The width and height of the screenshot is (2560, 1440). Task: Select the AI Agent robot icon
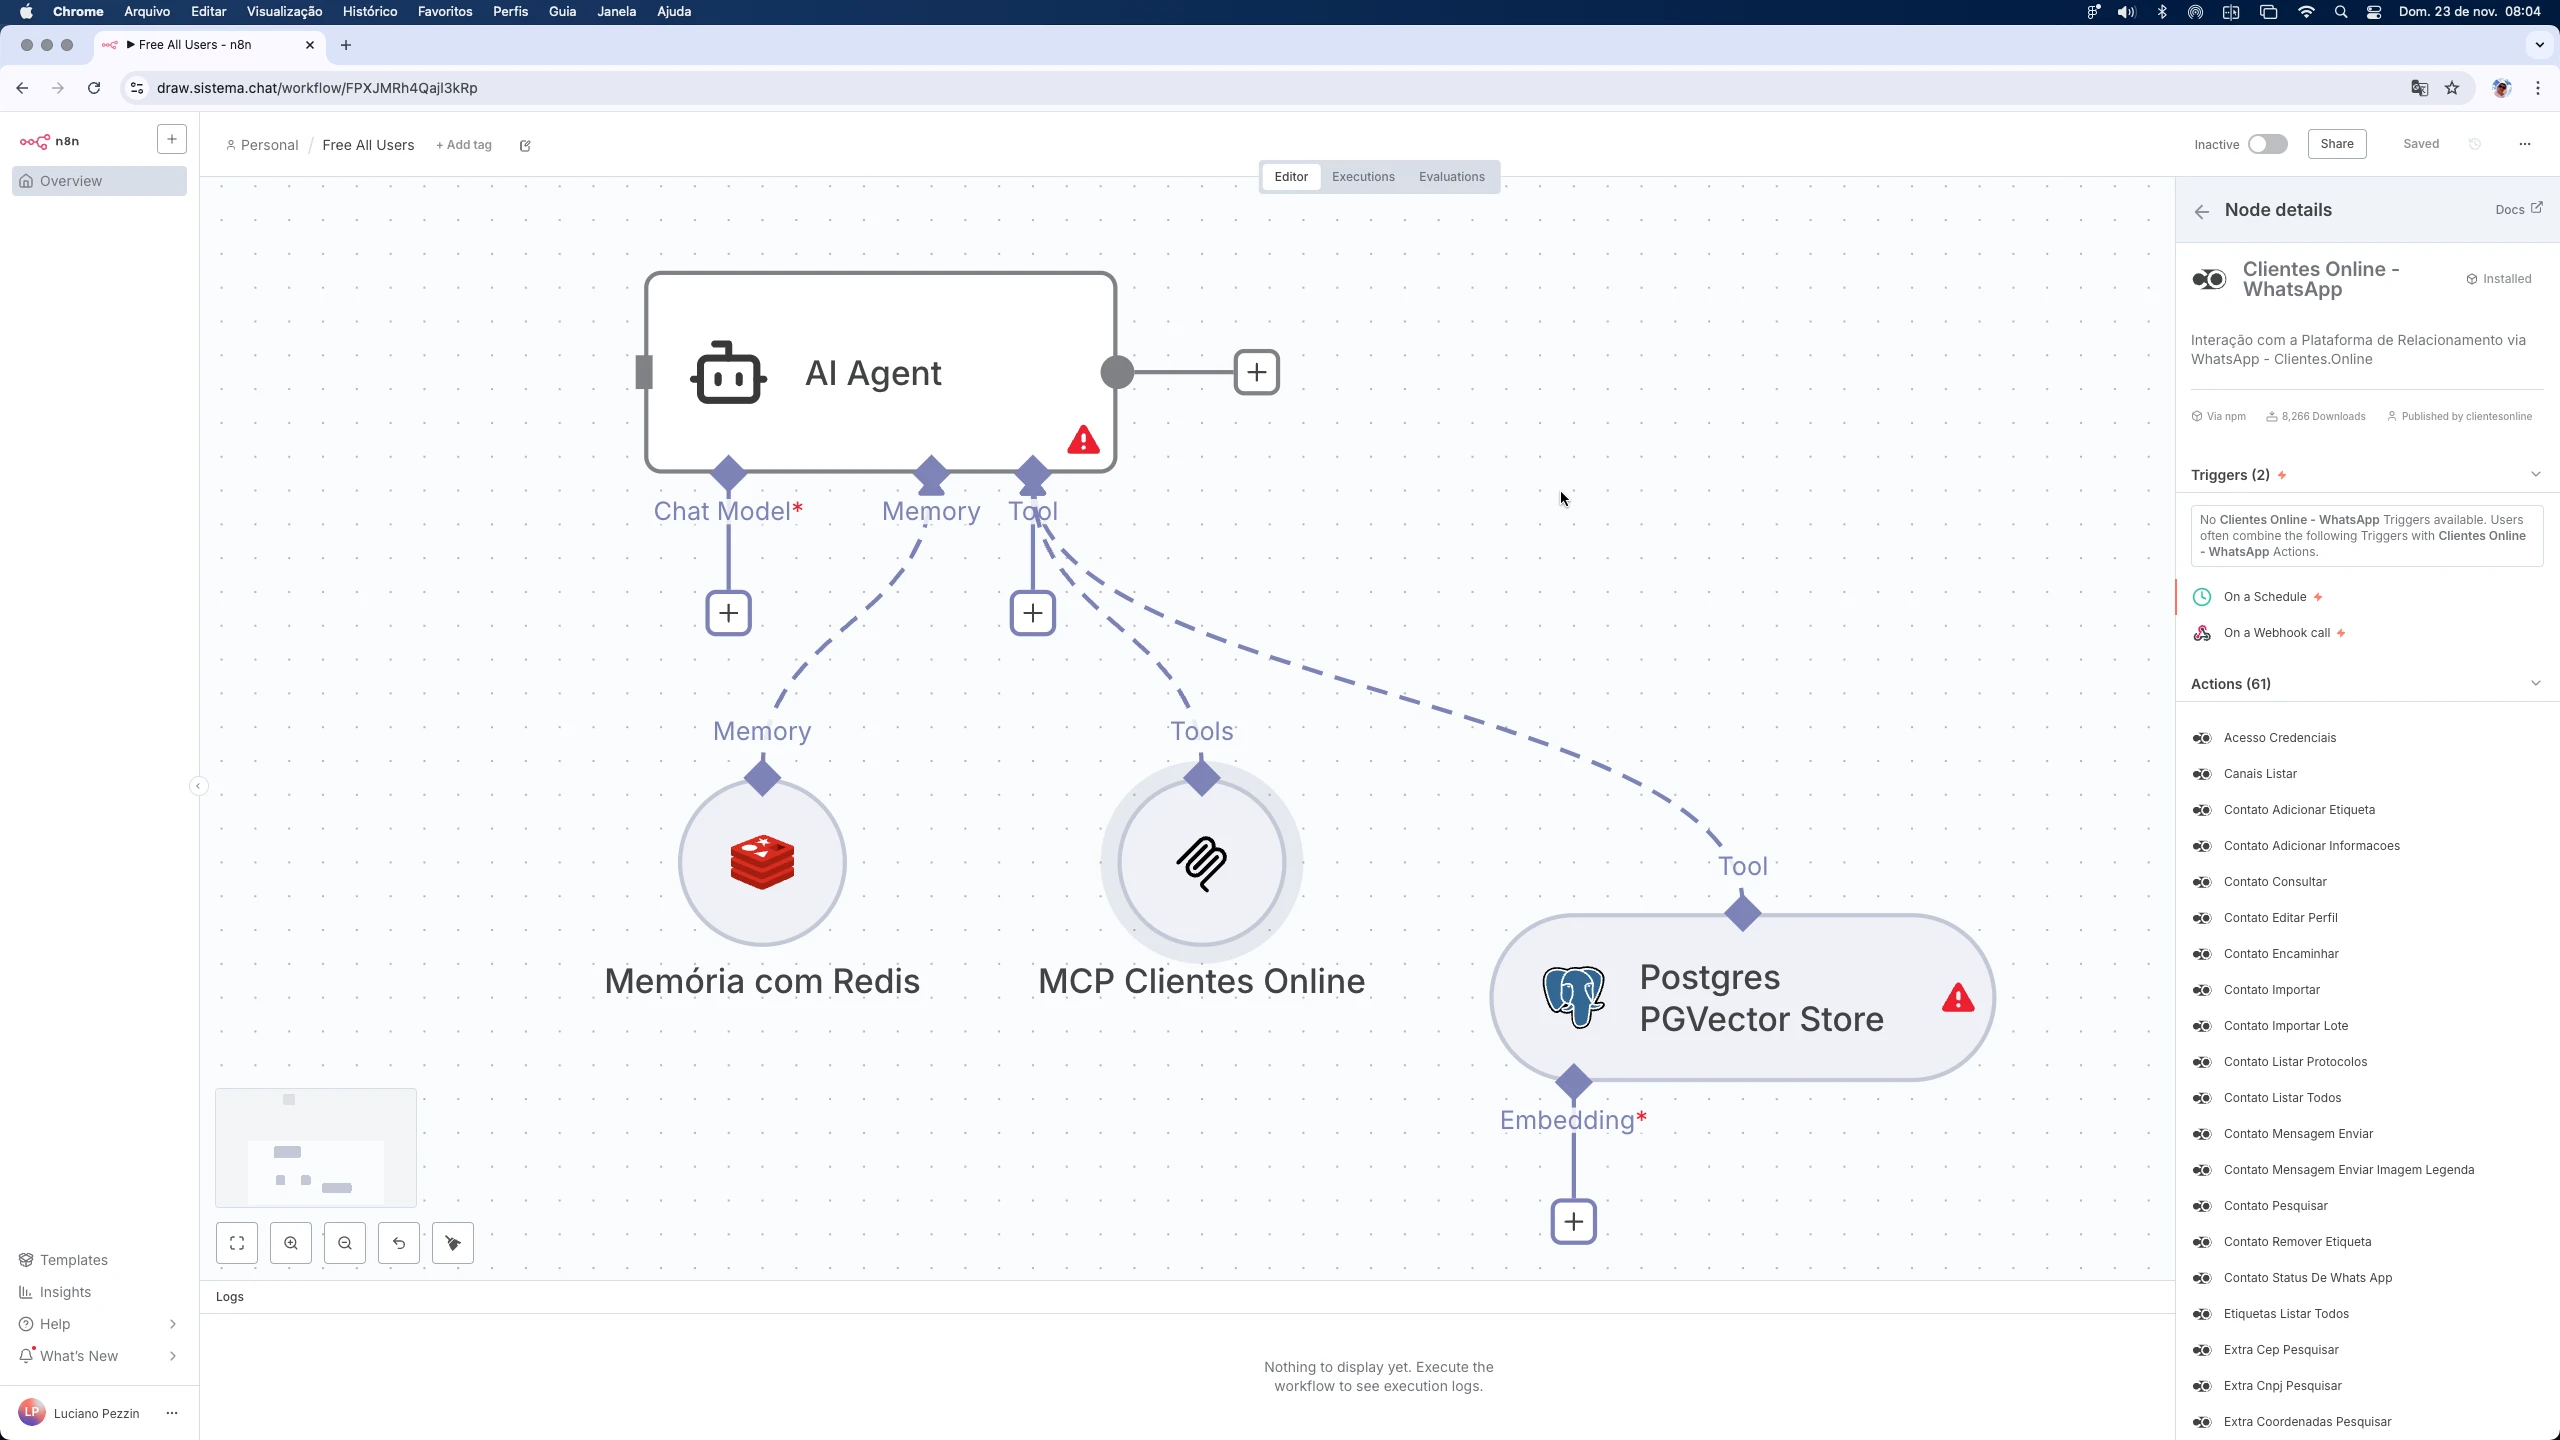click(729, 373)
